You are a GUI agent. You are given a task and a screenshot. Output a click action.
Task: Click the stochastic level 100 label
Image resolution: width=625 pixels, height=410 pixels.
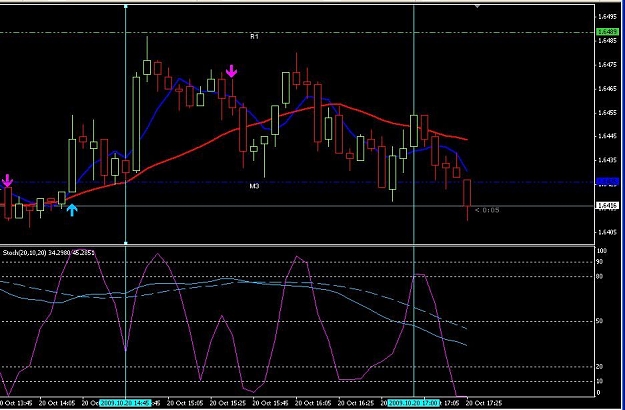[x=601, y=251]
